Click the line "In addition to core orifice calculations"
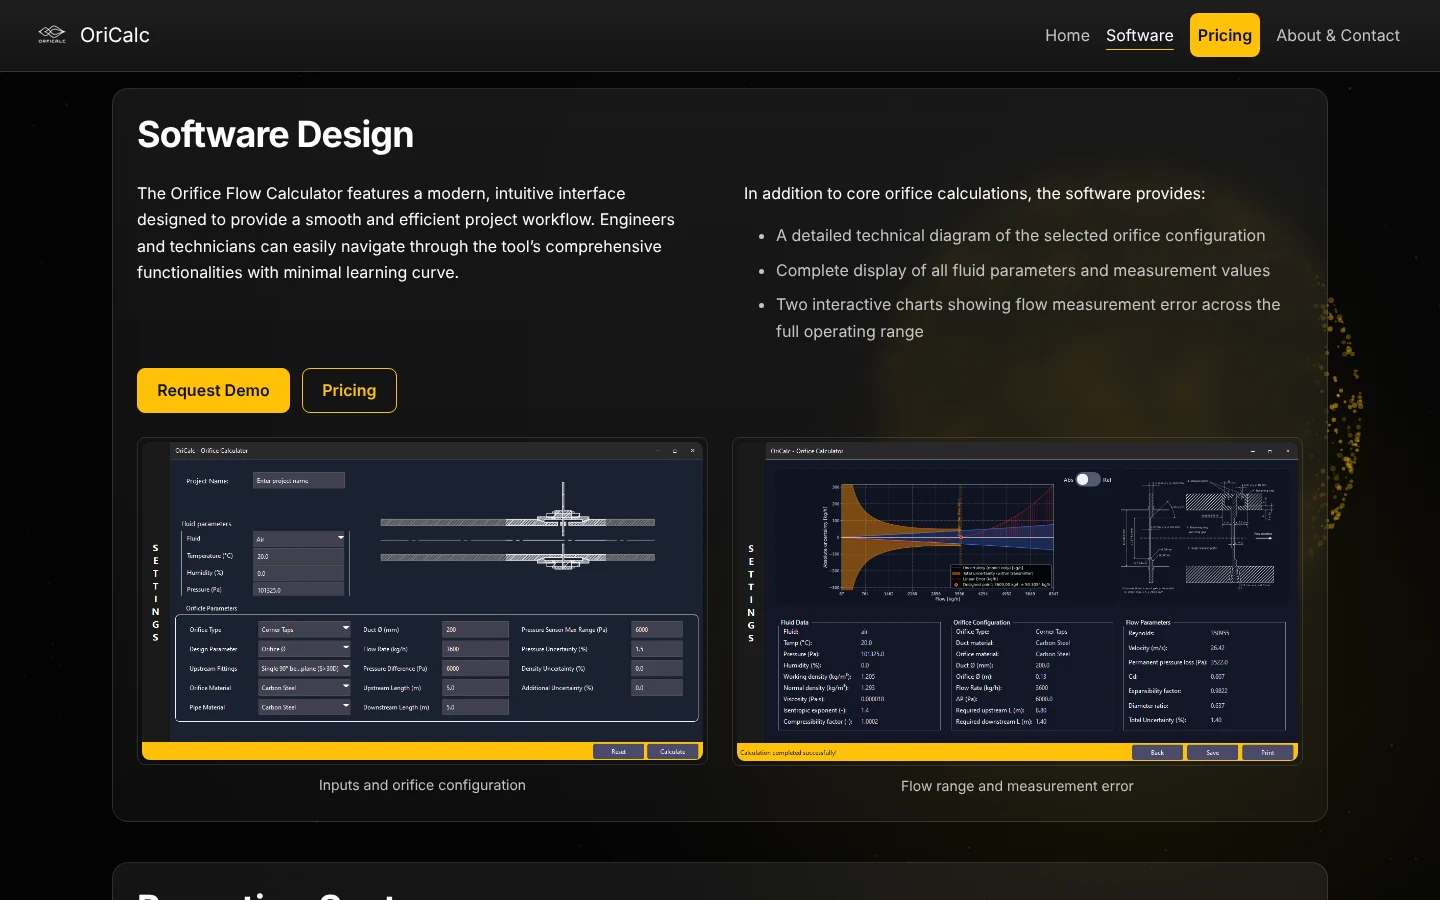Image resolution: width=1440 pixels, height=900 pixels. [975, 193]
